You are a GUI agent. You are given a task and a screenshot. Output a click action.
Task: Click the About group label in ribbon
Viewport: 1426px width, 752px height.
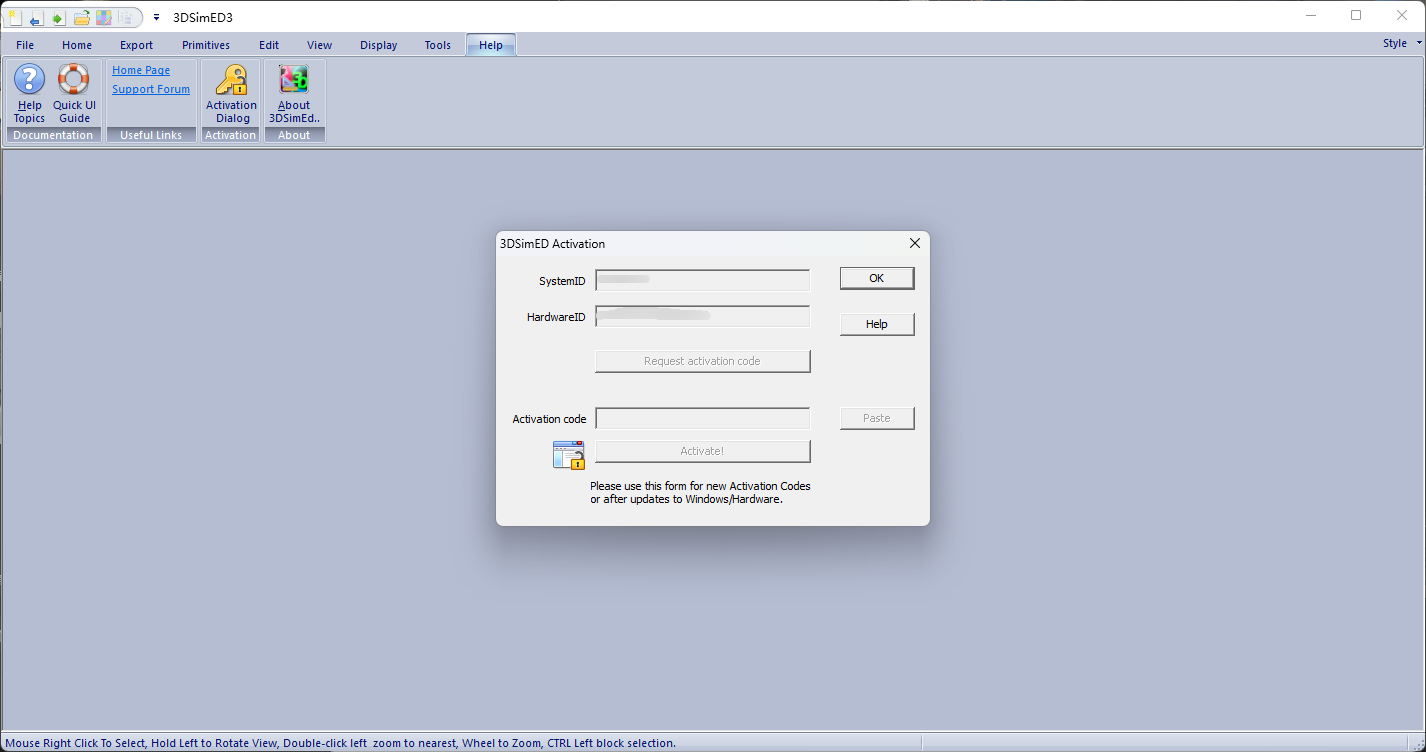tap(294, 135)
